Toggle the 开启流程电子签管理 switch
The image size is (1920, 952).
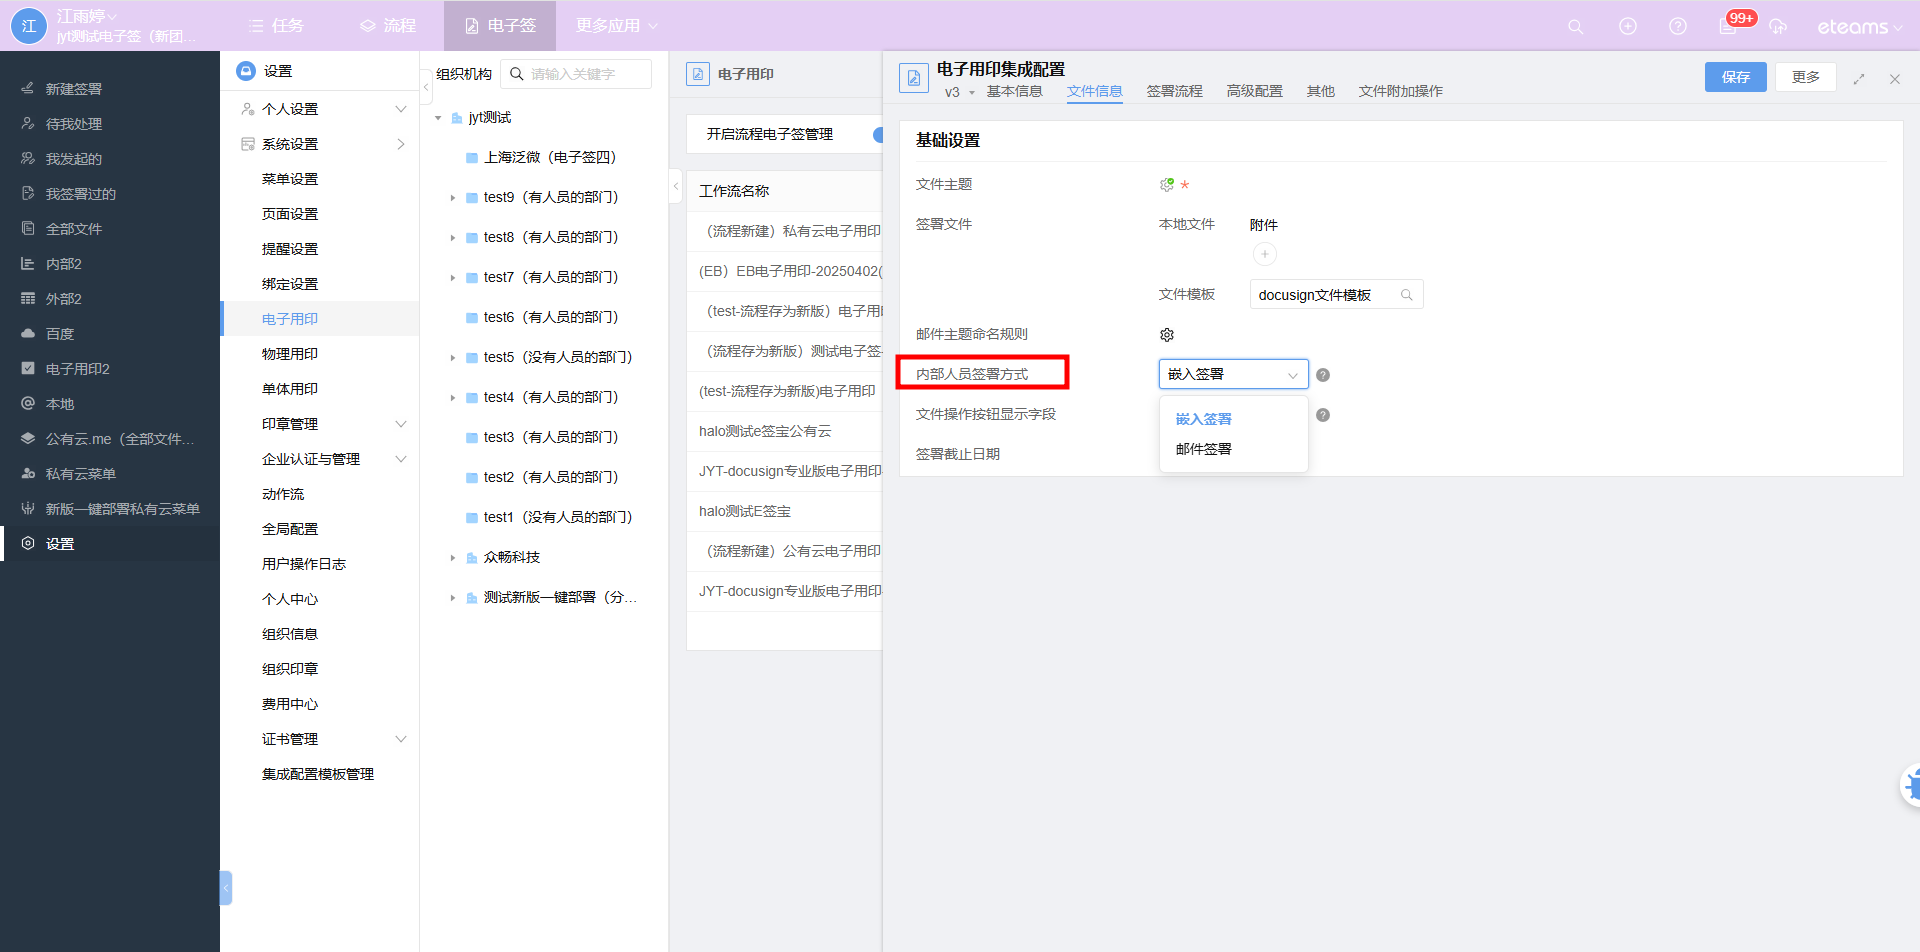(x=876, y=135)
